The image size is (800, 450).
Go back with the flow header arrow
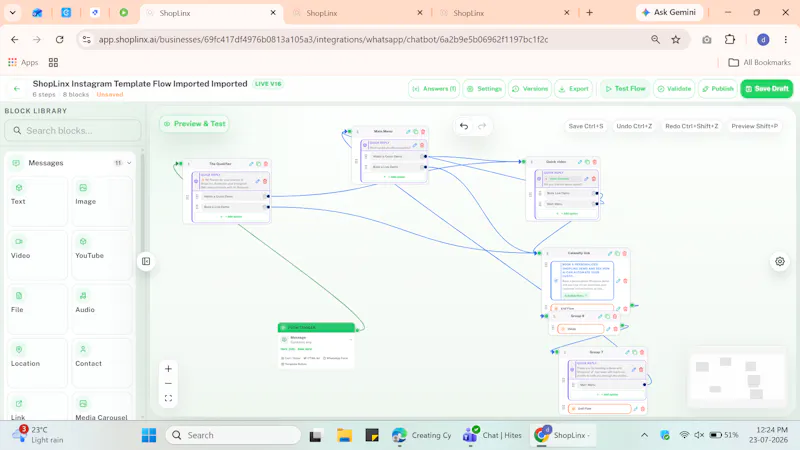(17, 88)
